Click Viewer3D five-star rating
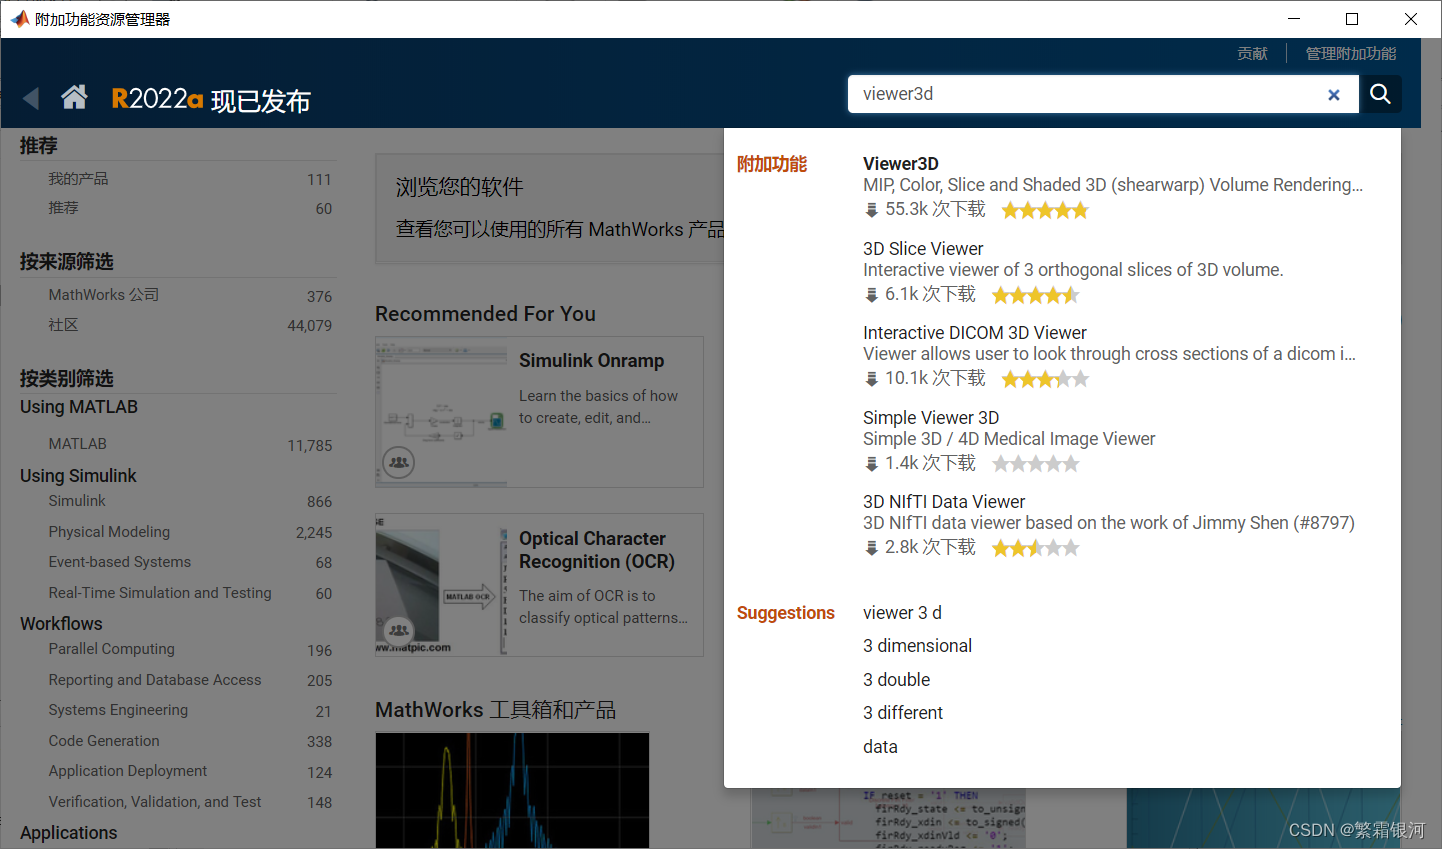This screenshot has height=849, width=1442. tap(1045, 210)
